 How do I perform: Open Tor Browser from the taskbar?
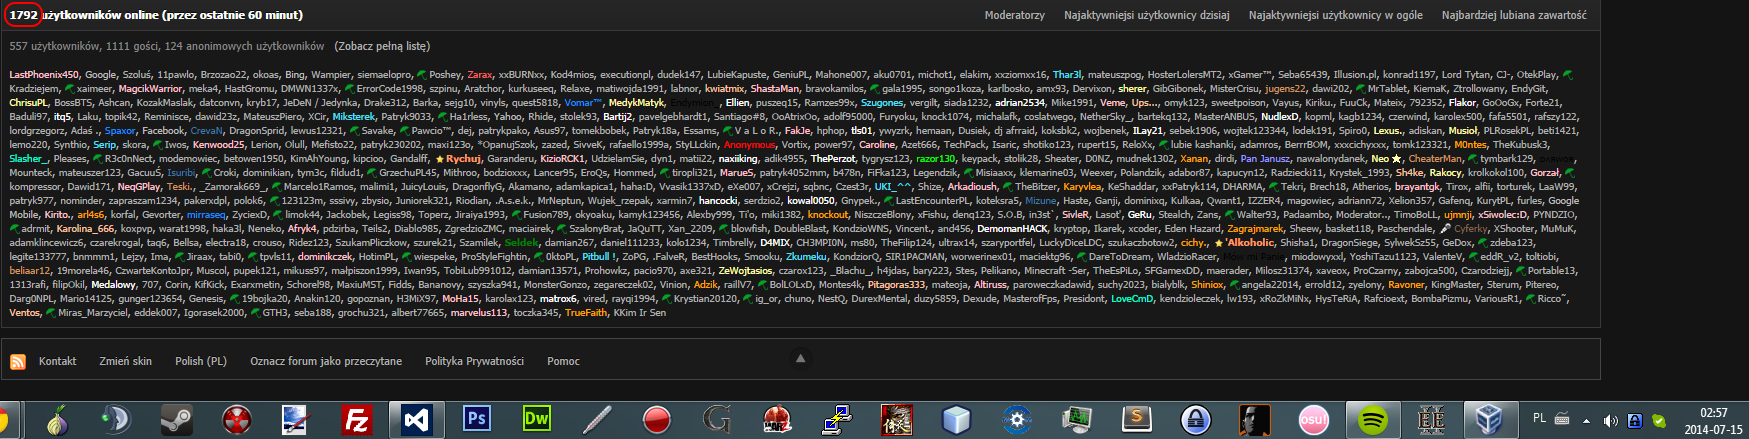coord(58,418)
